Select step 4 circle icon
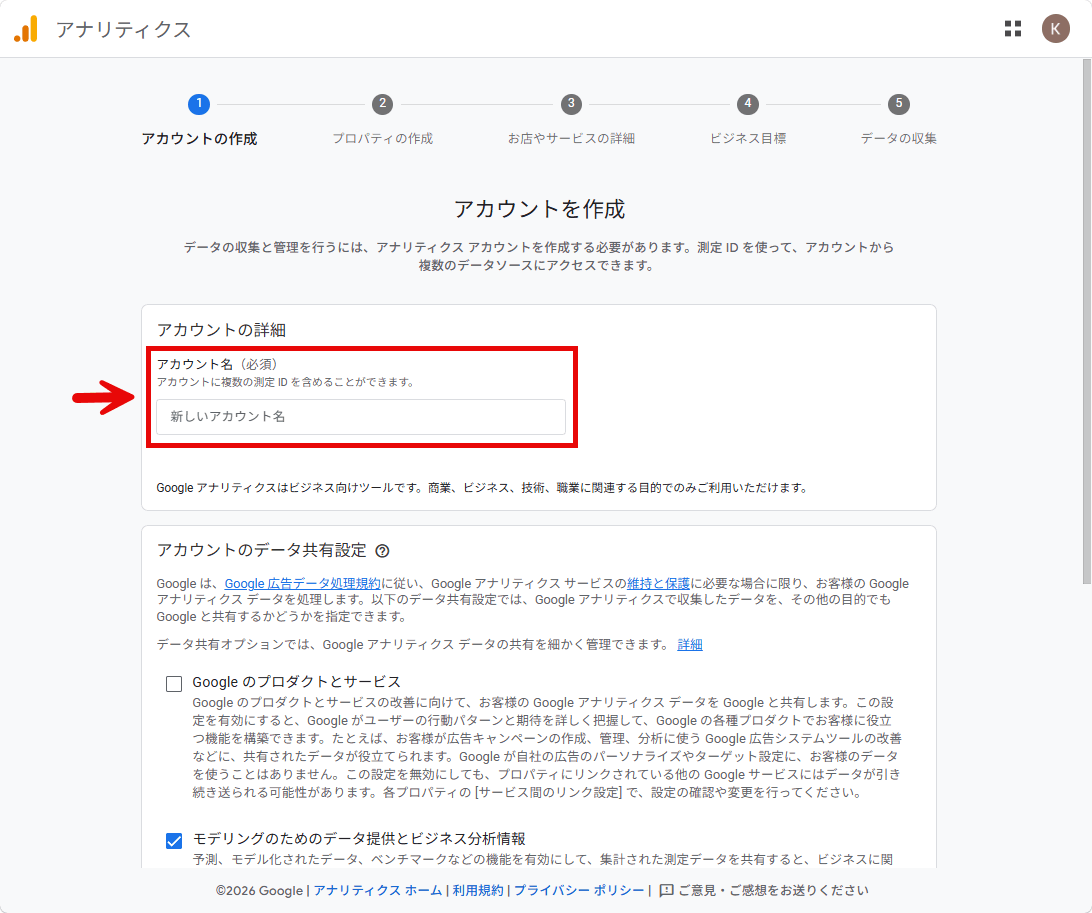Screen dimensions: 1092x913 [x=748, y=104]
